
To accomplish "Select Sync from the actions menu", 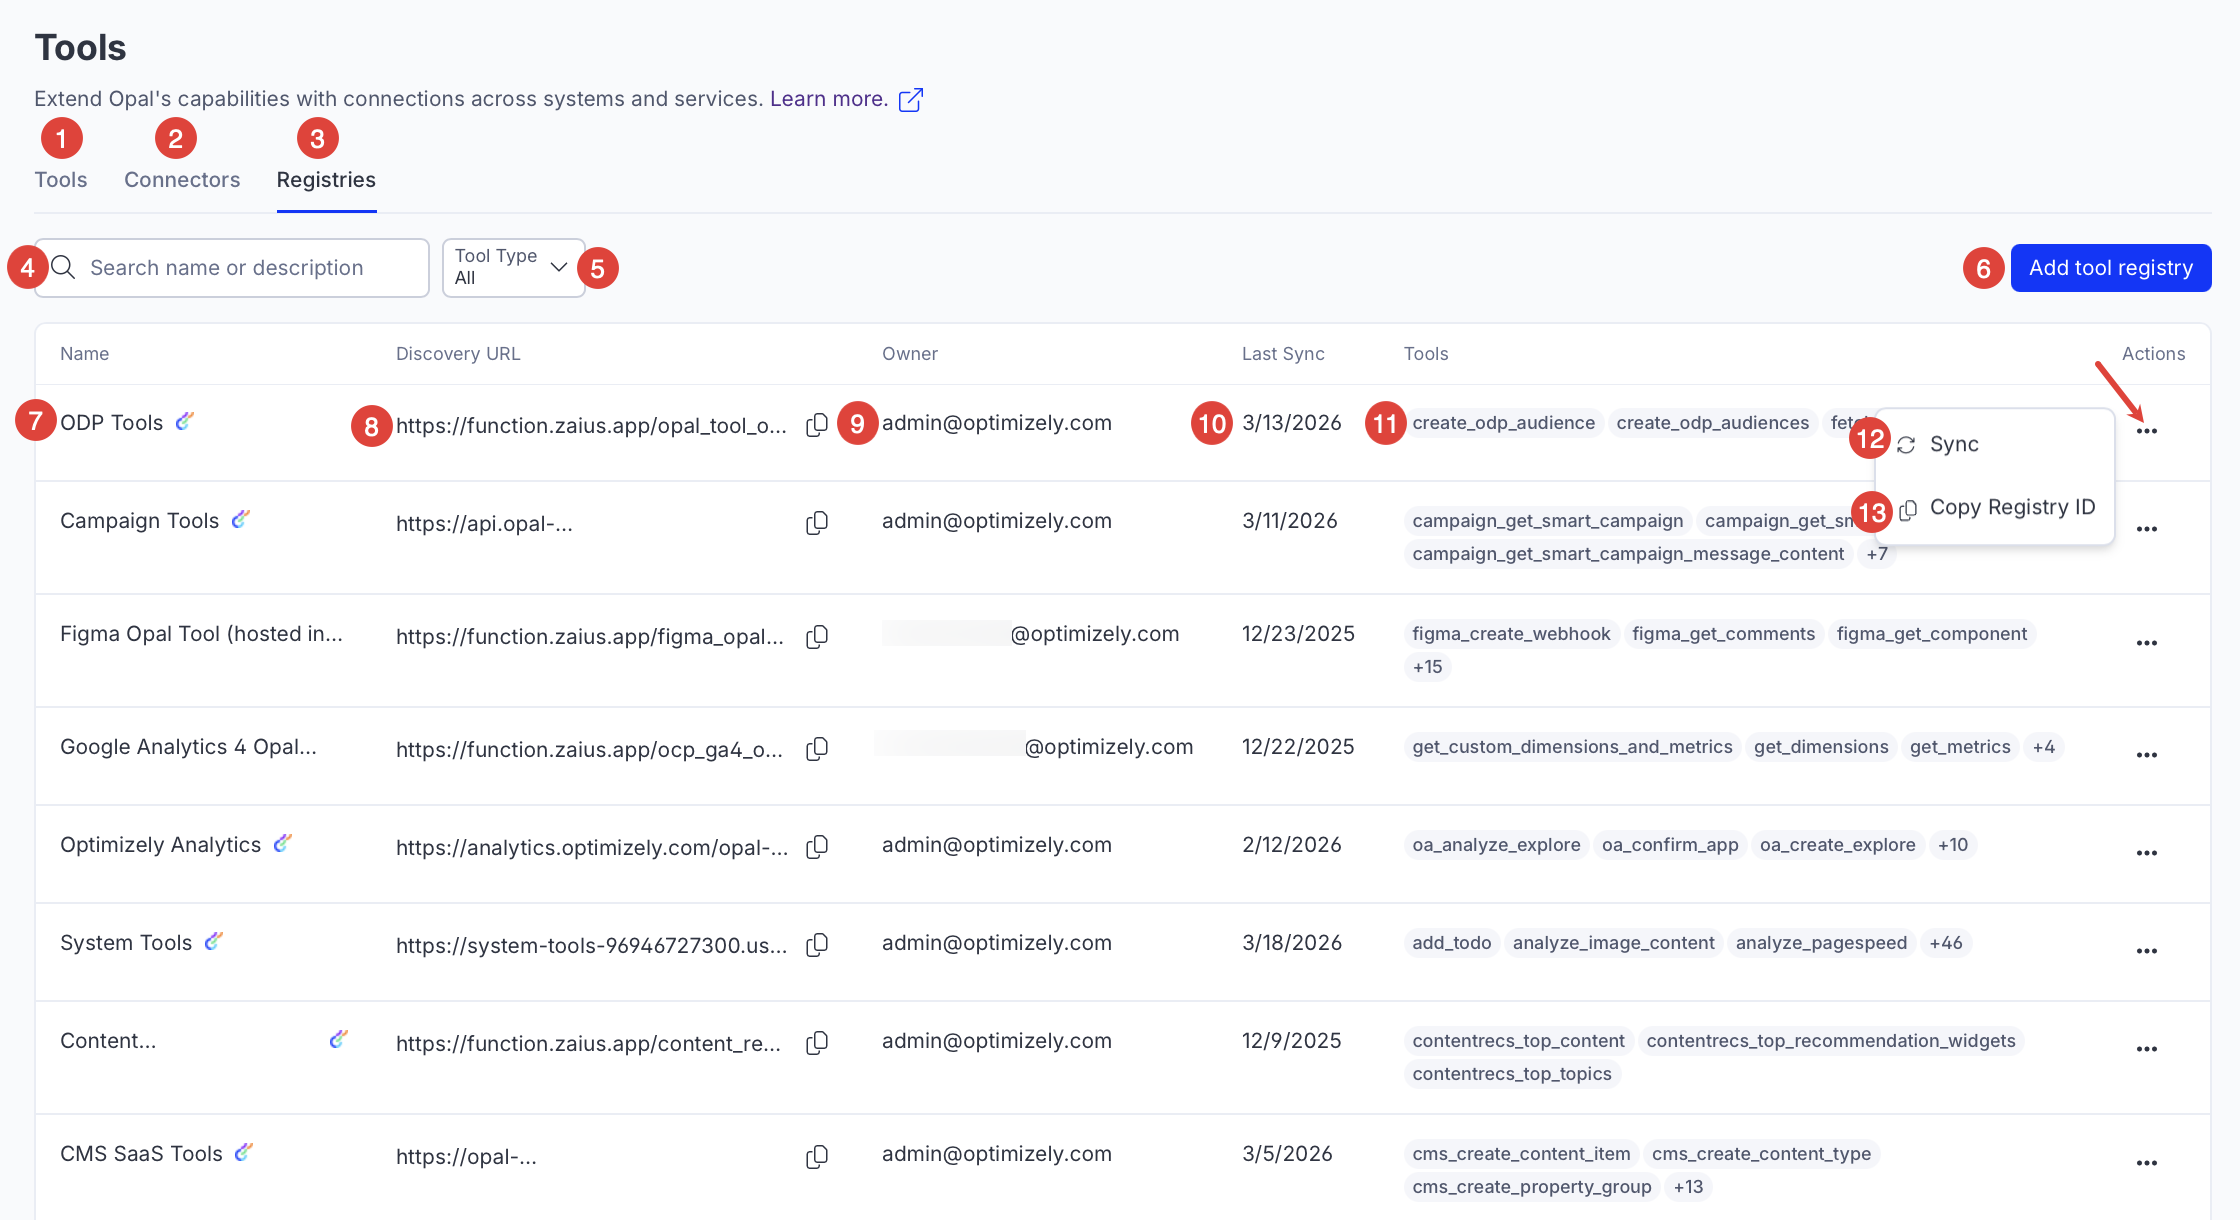I will pyautogui.click(x=1953, y=444).
